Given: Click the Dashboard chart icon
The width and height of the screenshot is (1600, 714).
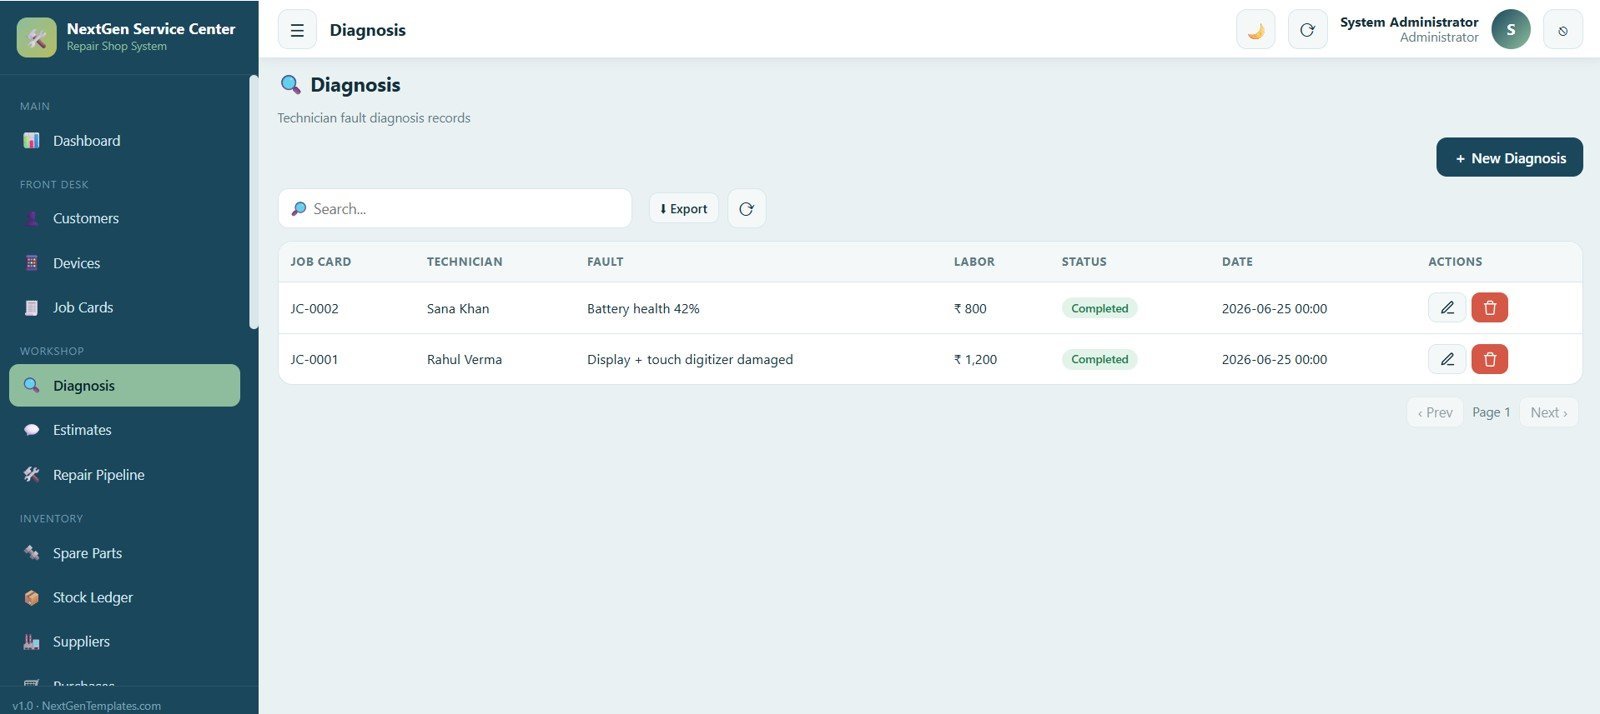Looking at the screenshot, I should click(x=32, y=141).
